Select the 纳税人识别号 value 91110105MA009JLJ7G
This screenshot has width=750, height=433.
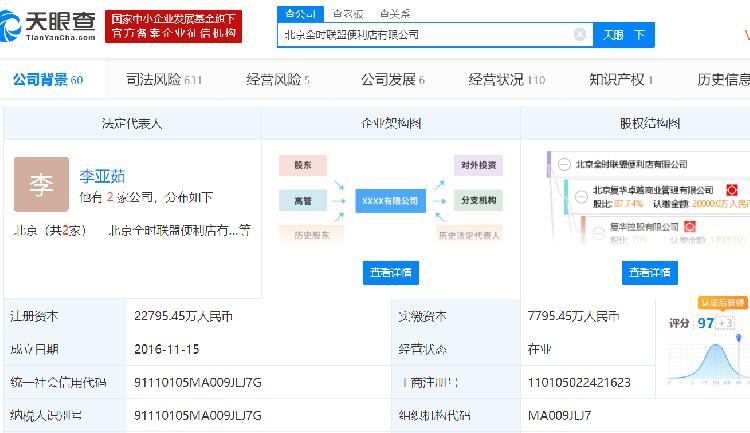(198, 415)
